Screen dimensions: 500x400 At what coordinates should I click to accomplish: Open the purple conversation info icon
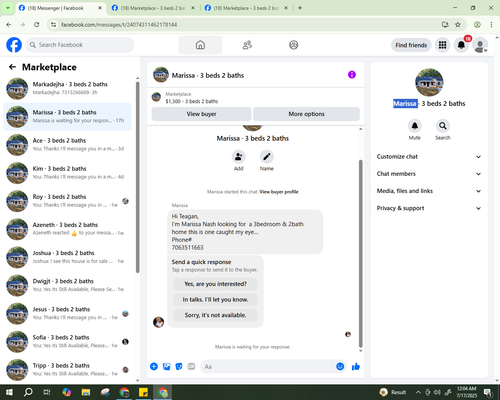point(352,75)
